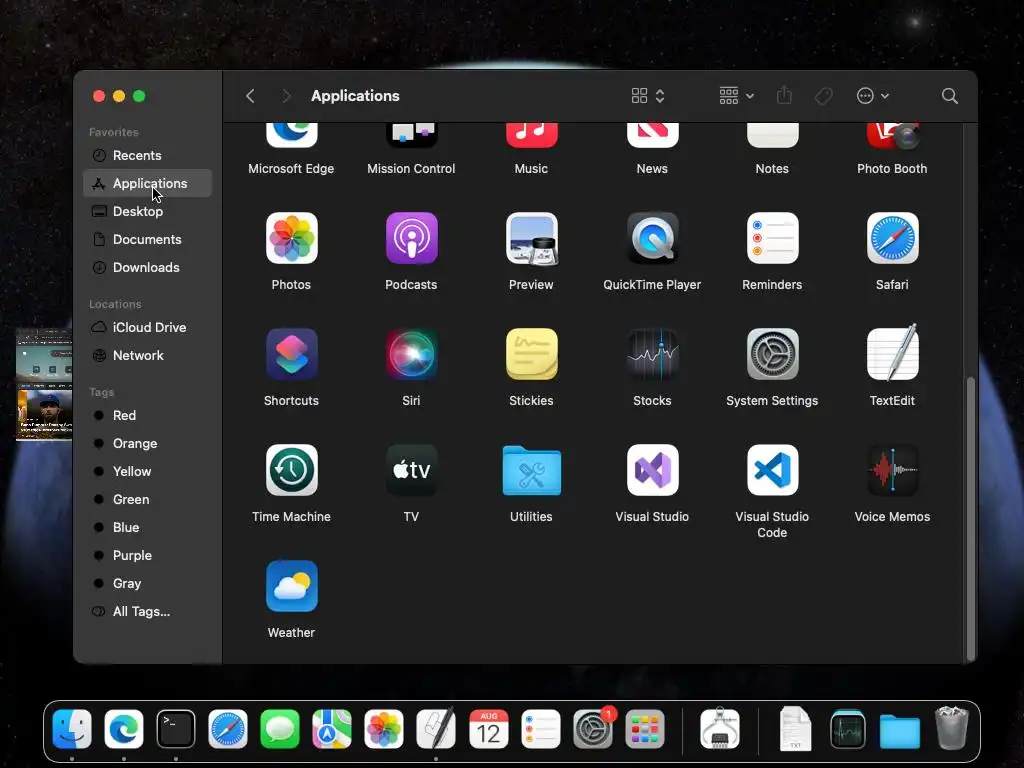This screenshot has height=768, width=1024.
Task: Select the Weather app icon
Action: (291, 586)
